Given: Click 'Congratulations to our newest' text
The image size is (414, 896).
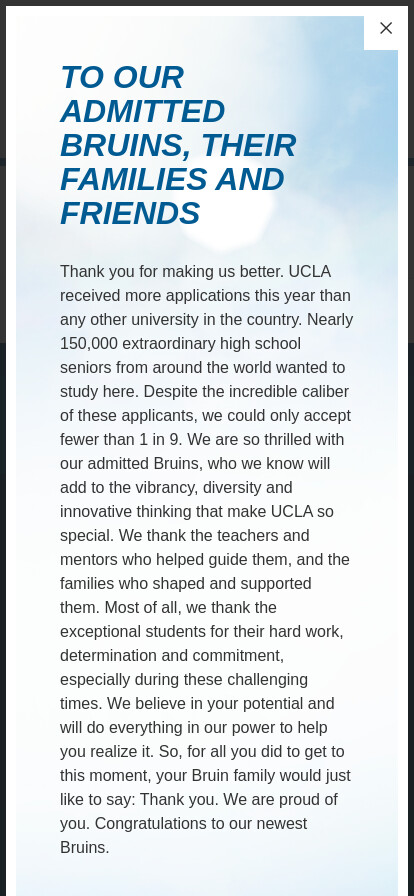Looking at the screenshot, I should 201,823.
